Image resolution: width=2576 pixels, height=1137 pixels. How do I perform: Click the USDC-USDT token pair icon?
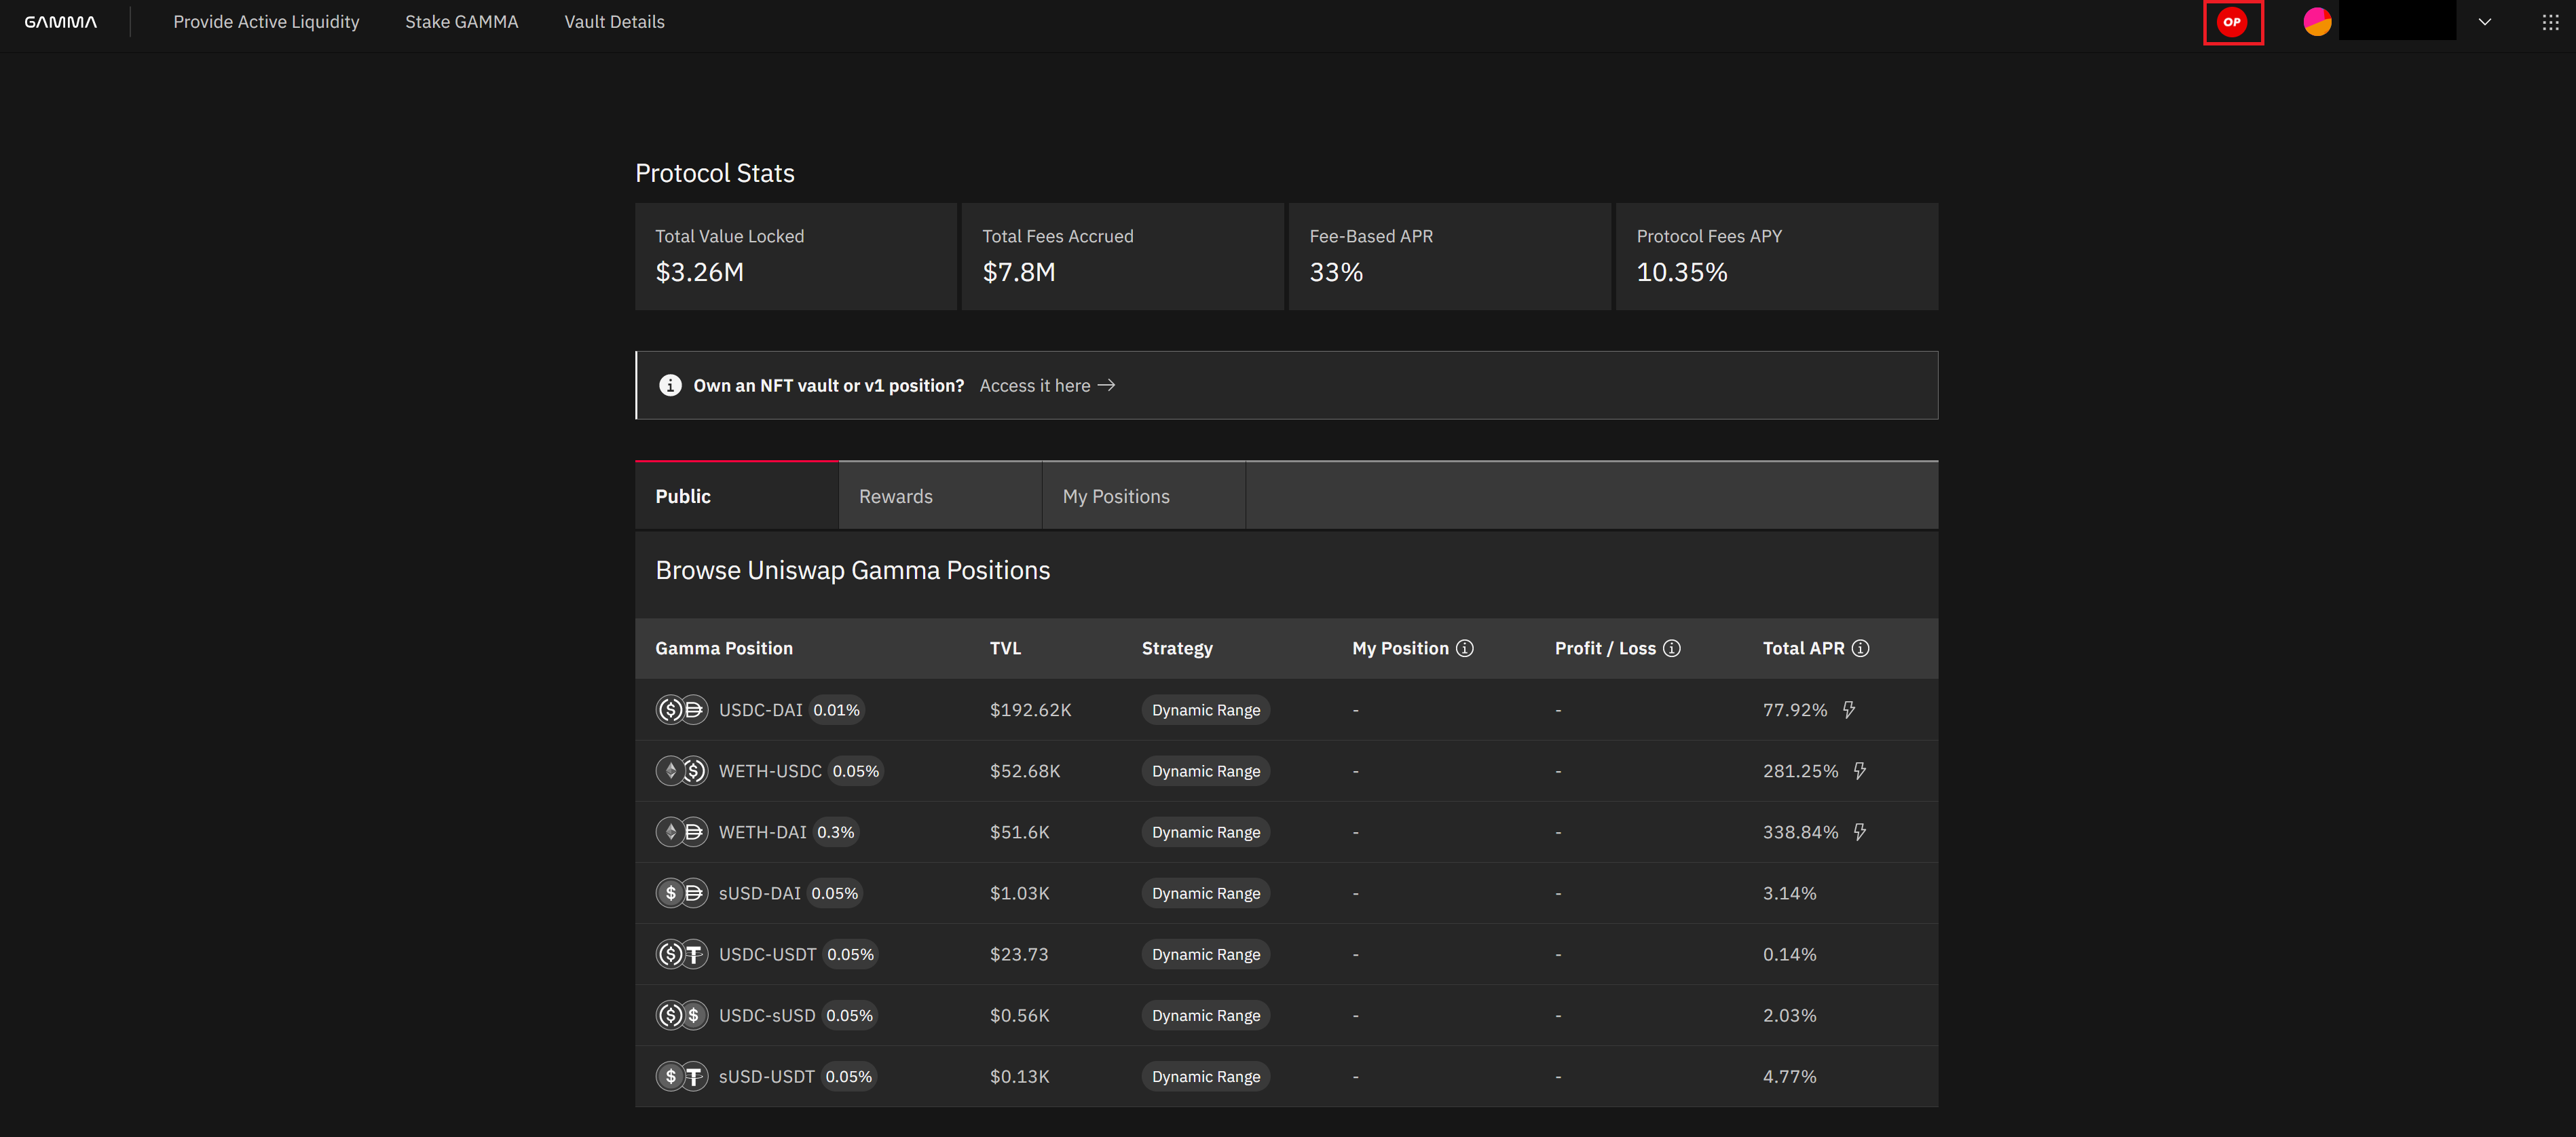click(x=682, y=954)
